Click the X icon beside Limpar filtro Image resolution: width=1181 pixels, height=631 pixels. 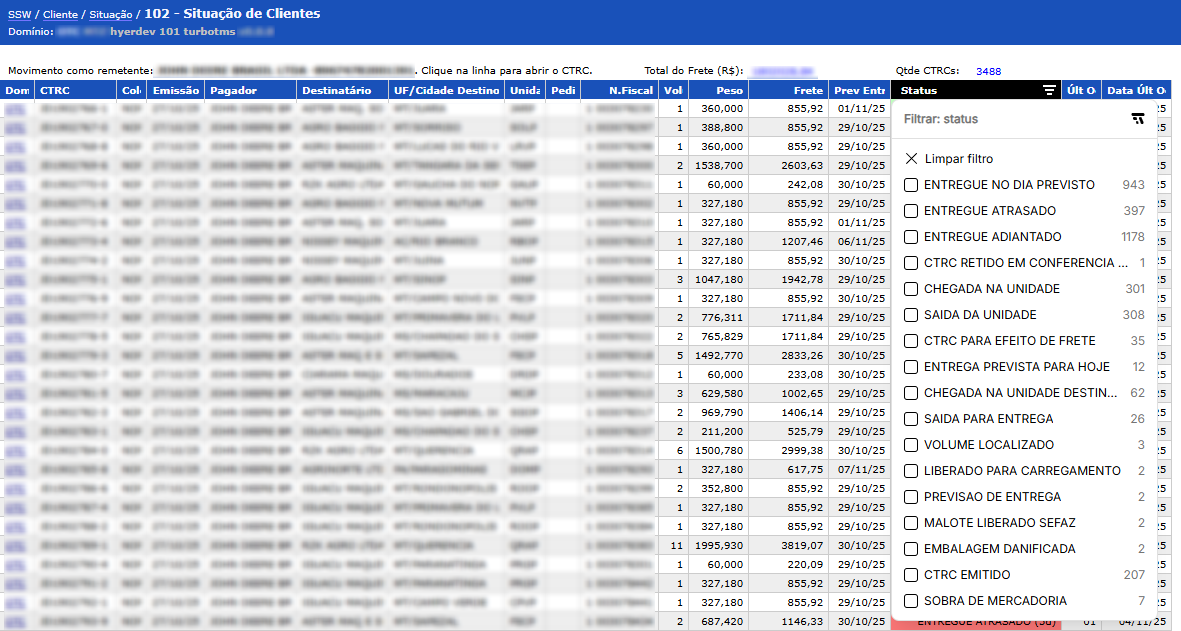[910, 159]
